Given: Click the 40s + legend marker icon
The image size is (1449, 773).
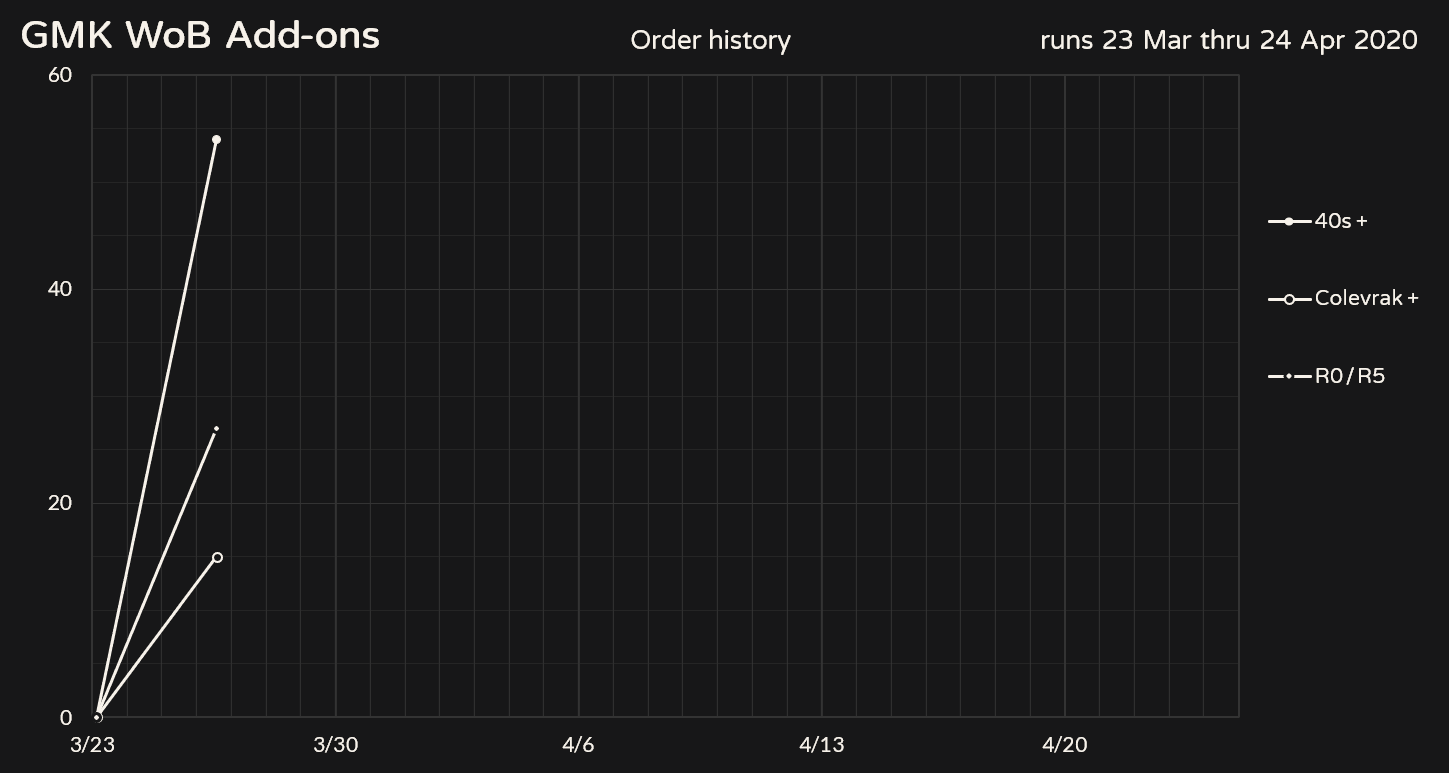Looking at the screenshot, I should 1289,221.
